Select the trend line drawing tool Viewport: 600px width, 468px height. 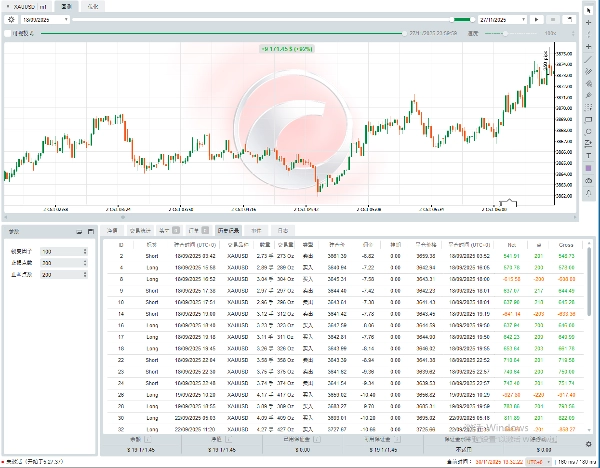[589, 60]
